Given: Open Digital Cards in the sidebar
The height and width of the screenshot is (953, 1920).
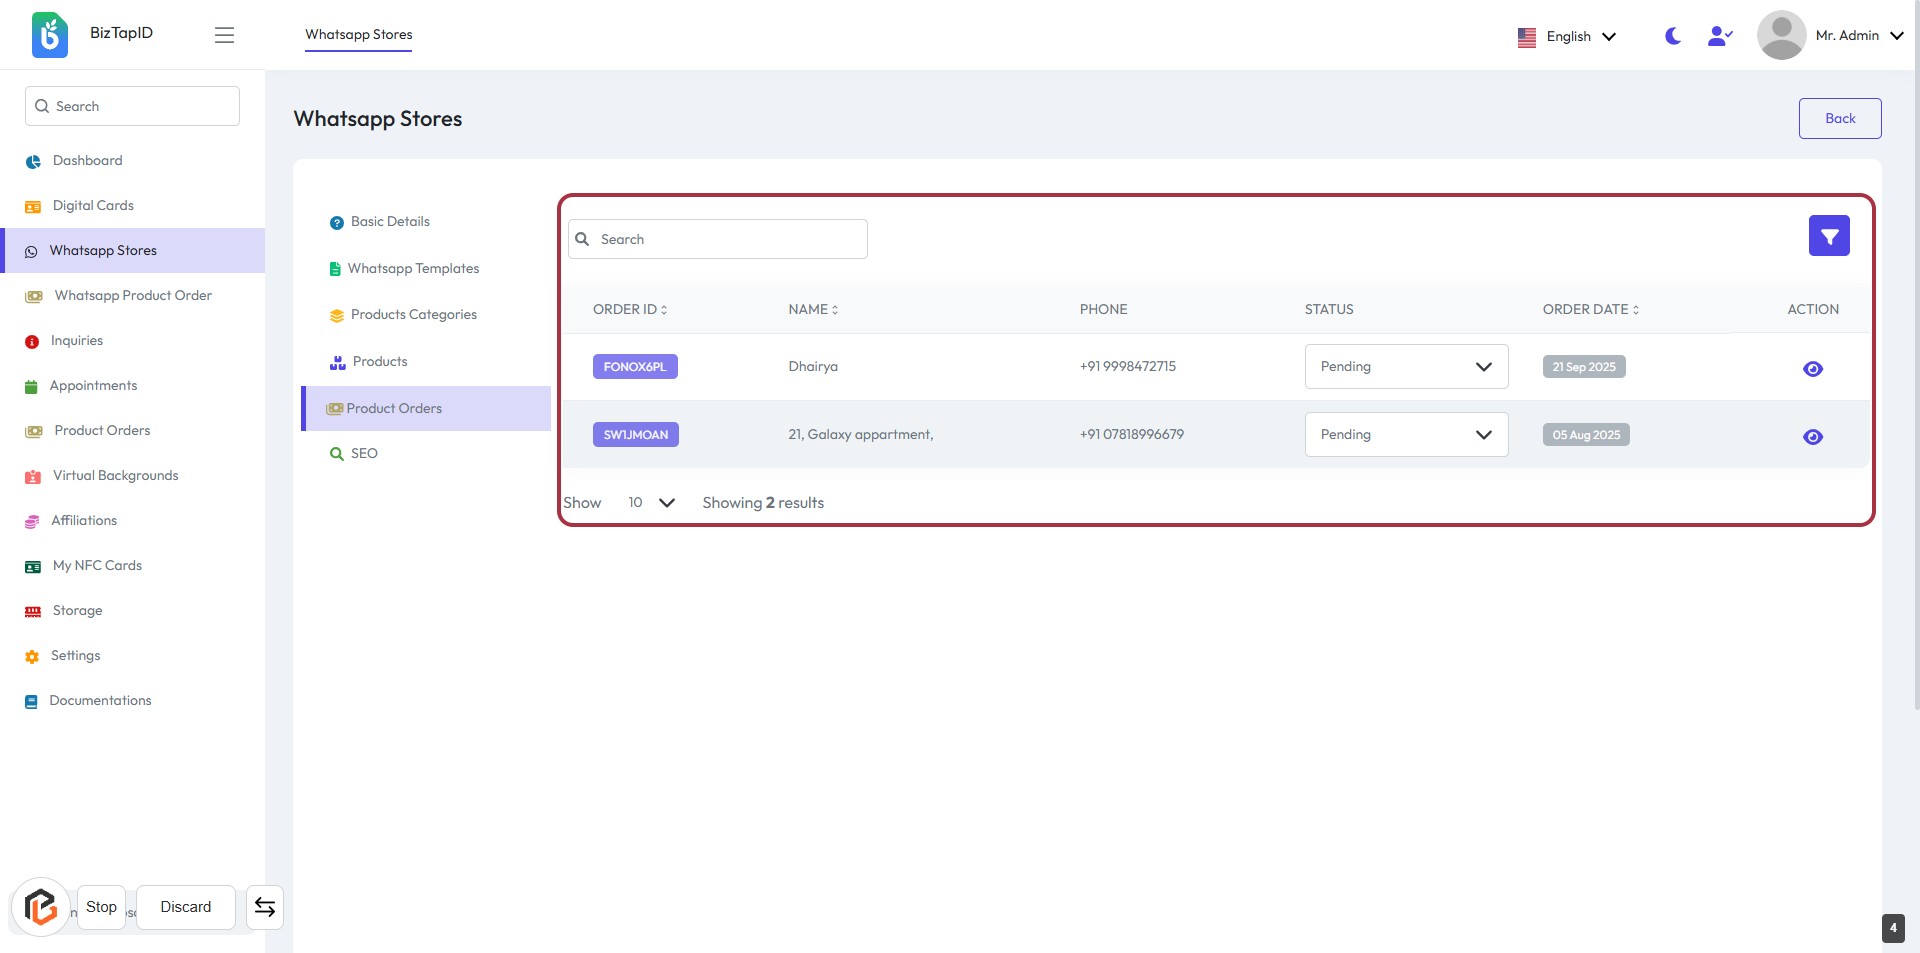Looking at the screenshot, I should click(x=93, y=206).
